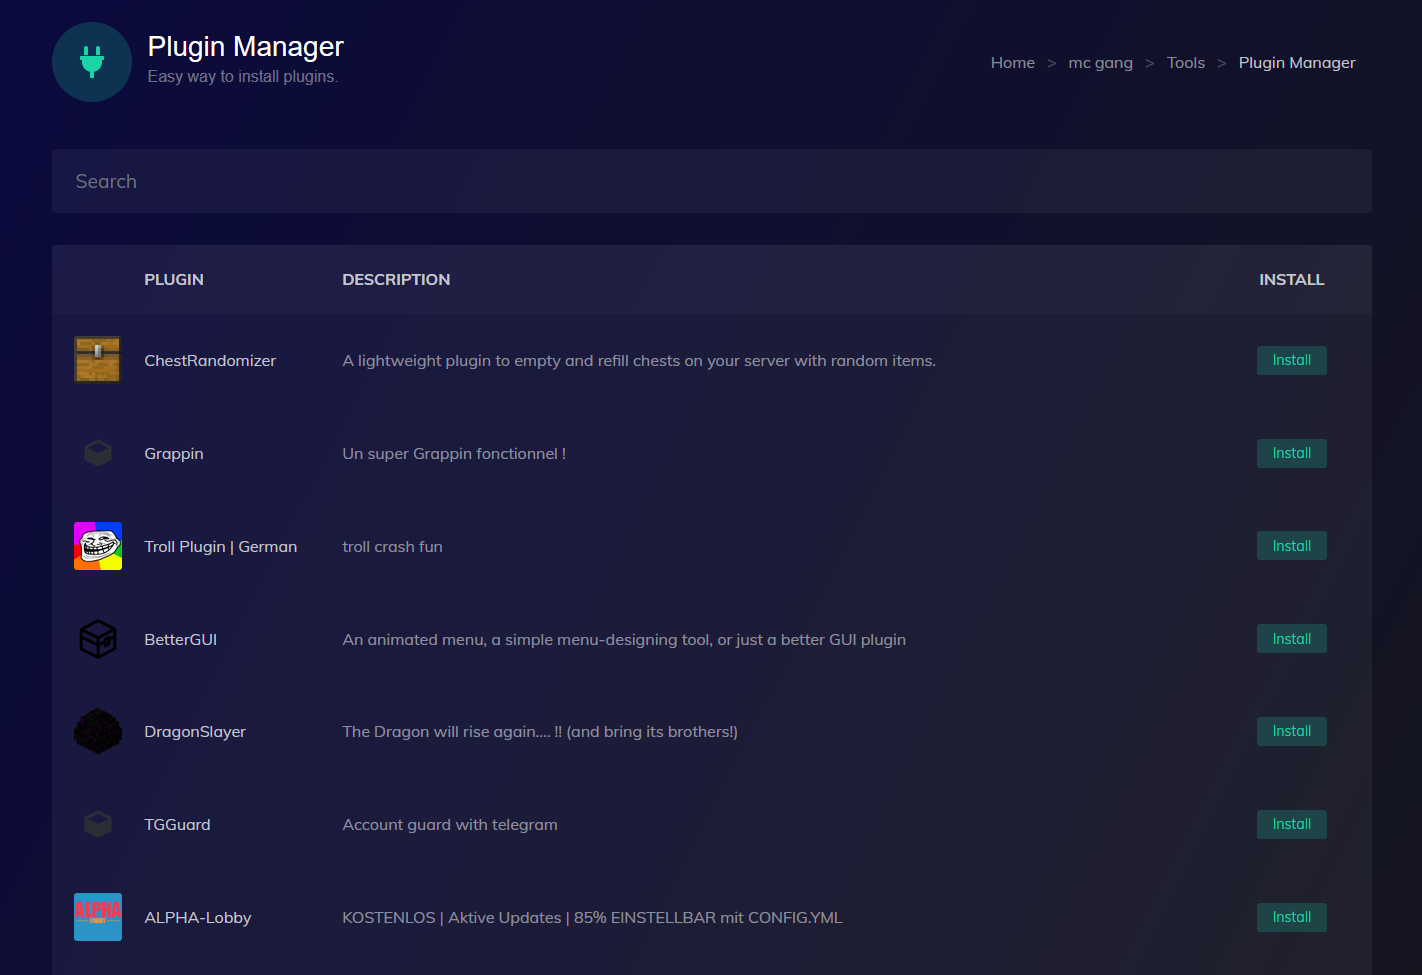Click the Plugin Manager page title
1422x975 pixels.
[246, 46]
